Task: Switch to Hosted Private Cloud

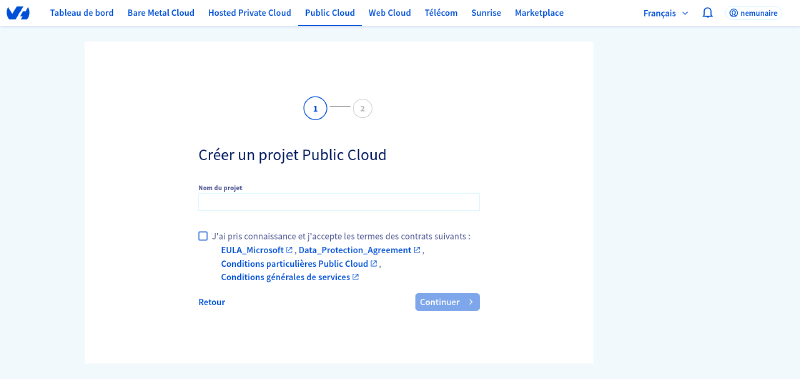Action: 250,13
